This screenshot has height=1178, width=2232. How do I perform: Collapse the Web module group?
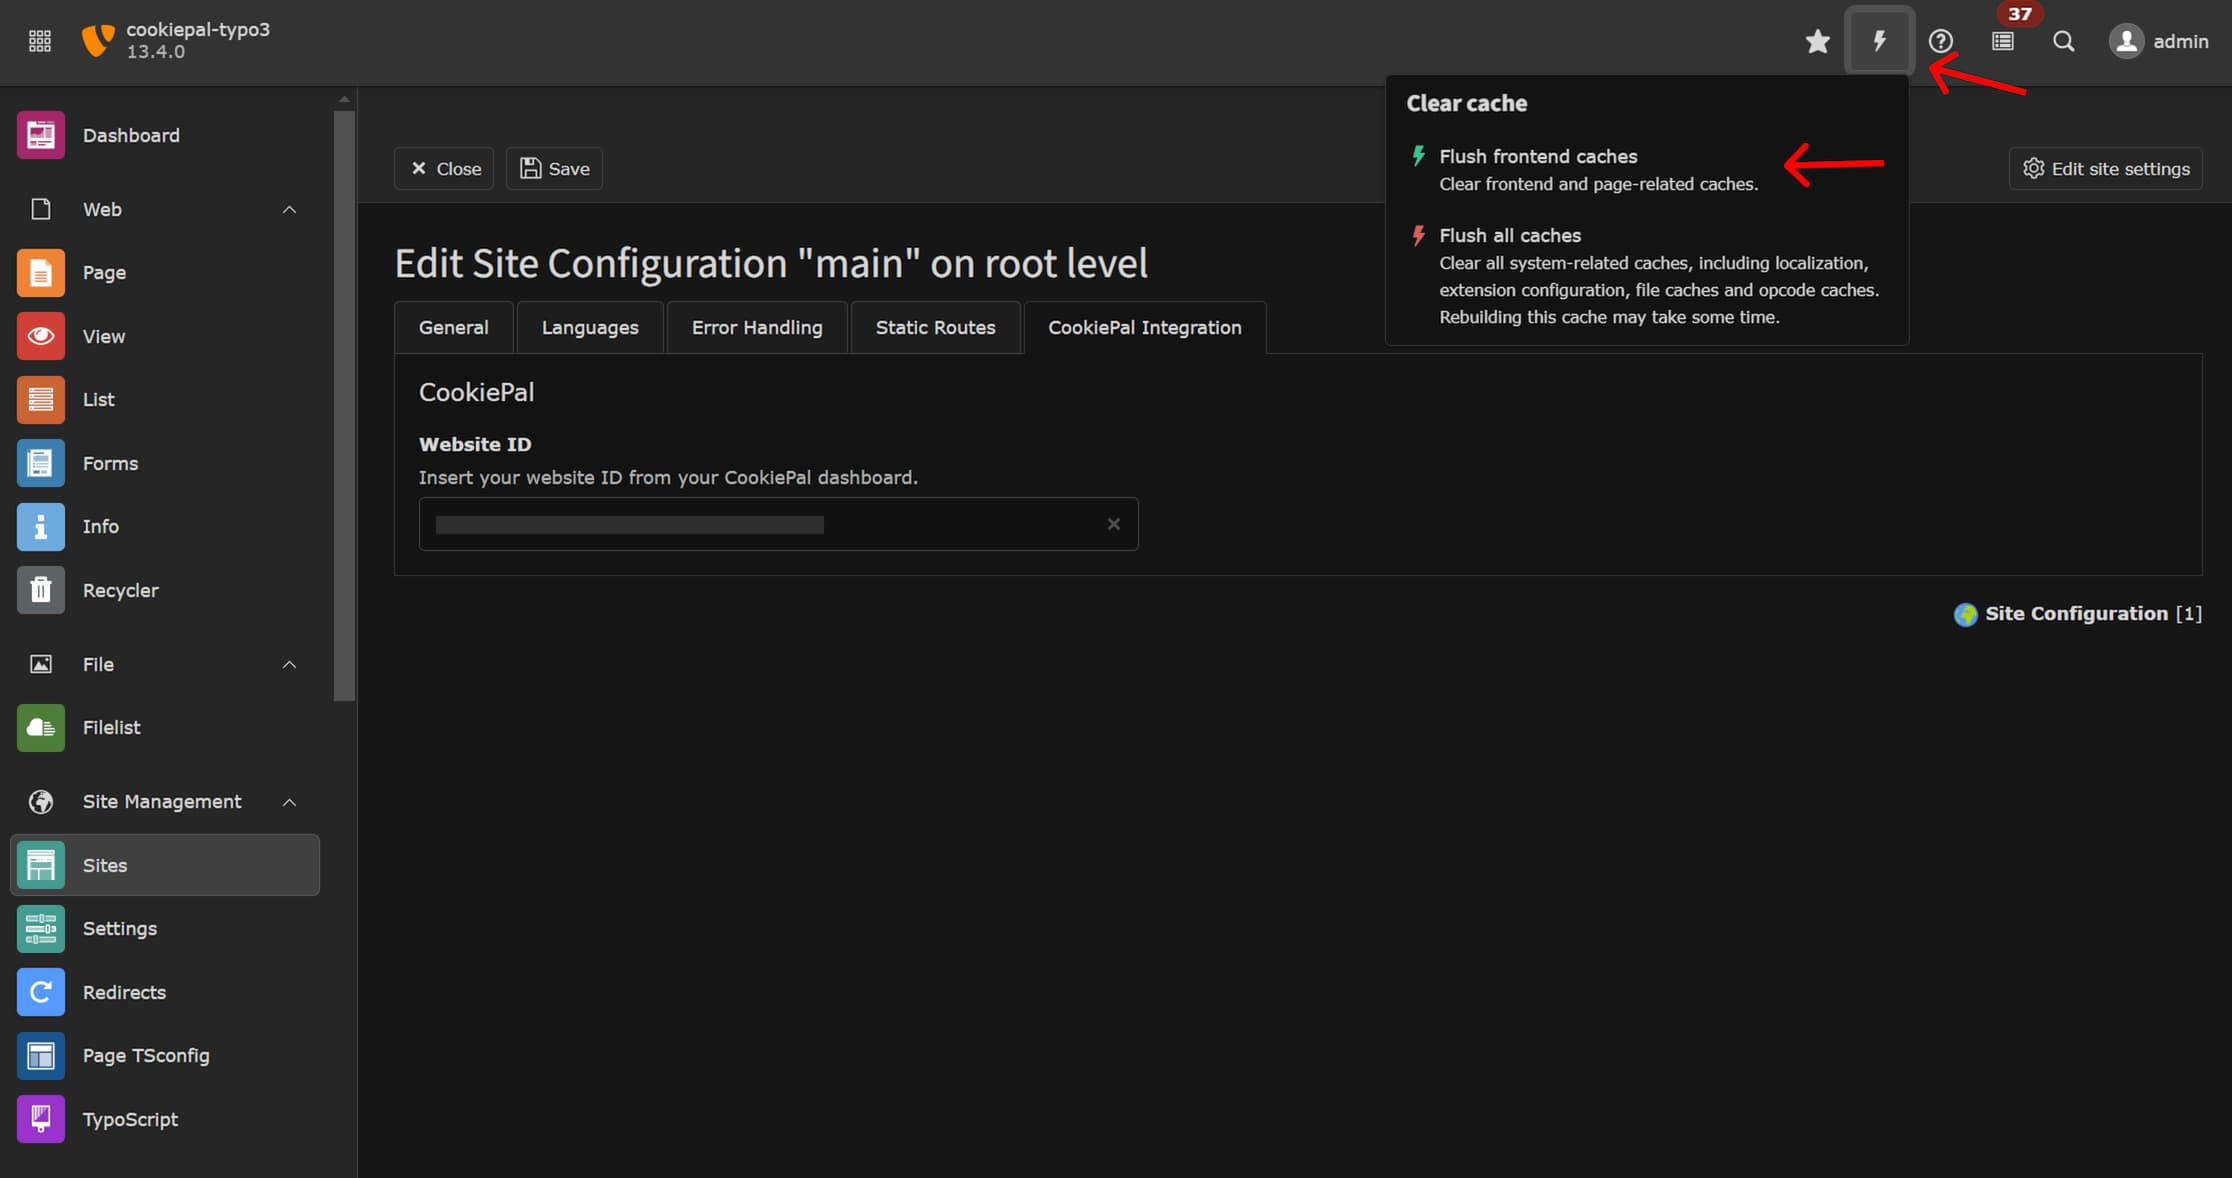coord(289,209)
